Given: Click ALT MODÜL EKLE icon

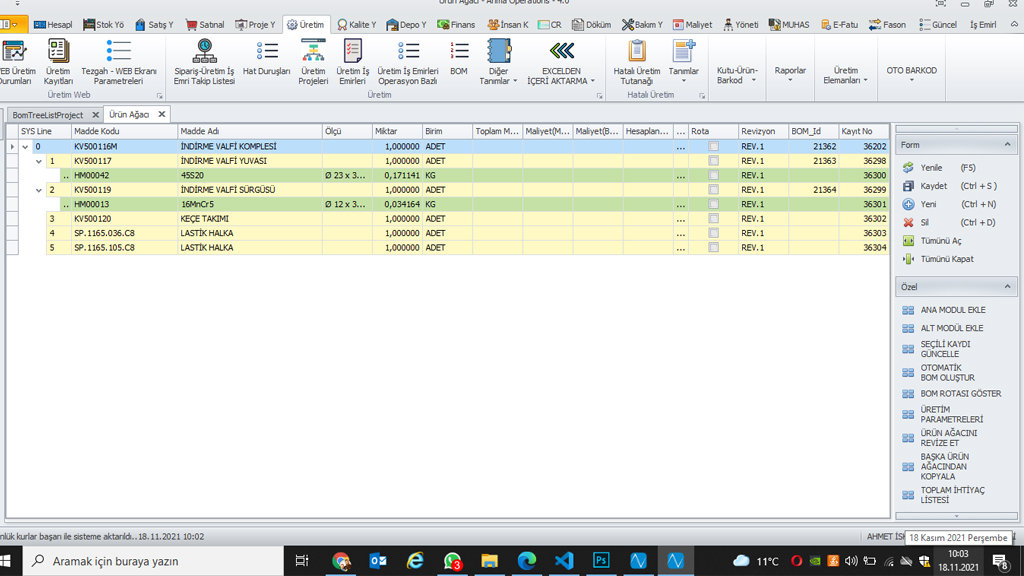Looking at the screenshot, I should point(908,328).
